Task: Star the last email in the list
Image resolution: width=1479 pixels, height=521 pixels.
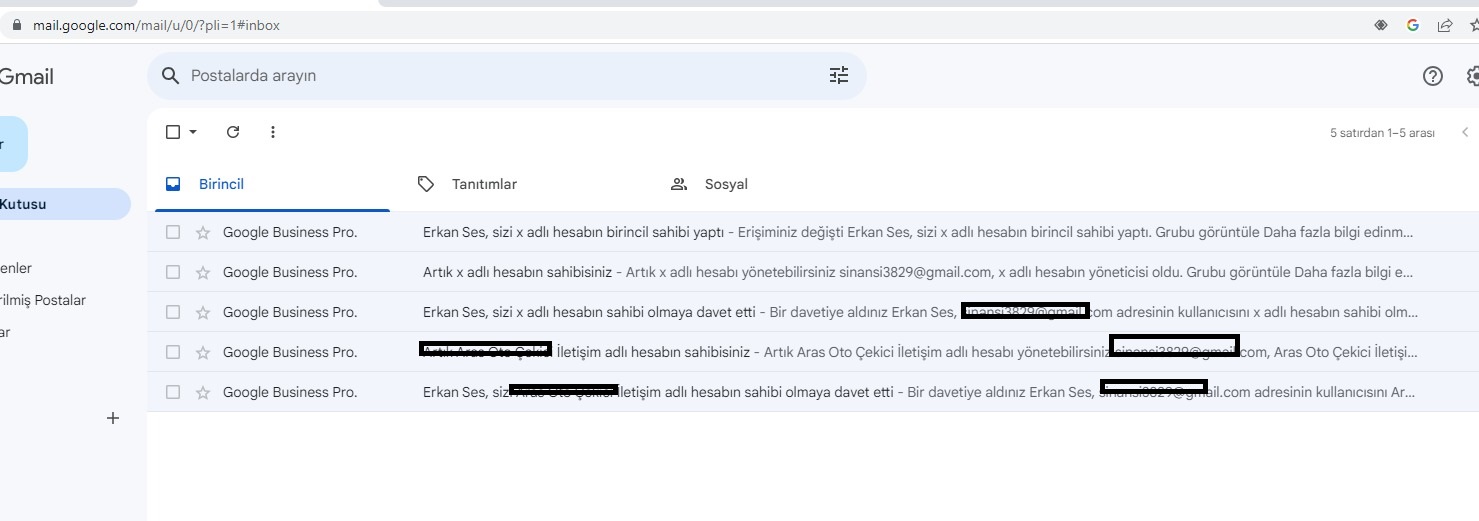Action: [203, 392]
